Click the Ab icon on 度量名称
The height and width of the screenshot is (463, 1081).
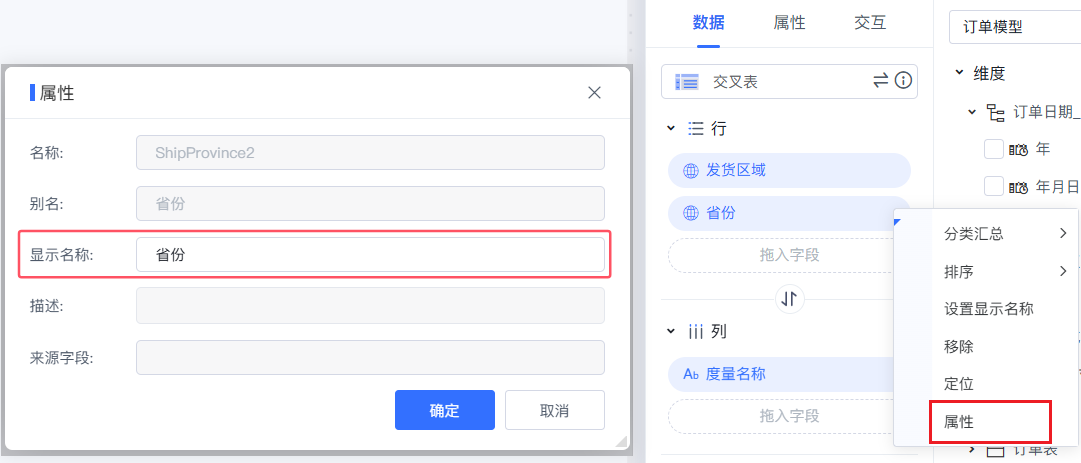[690, 375]
